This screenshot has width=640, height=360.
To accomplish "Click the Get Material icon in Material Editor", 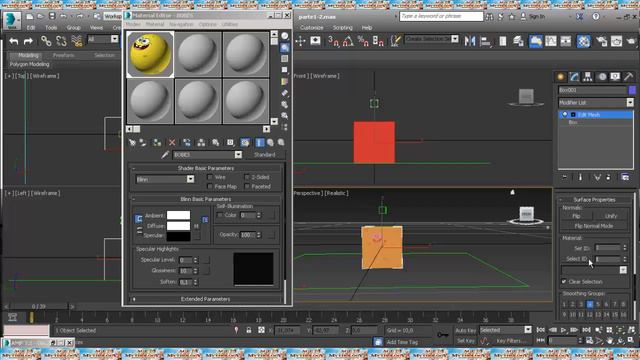I will pos(132,142).
